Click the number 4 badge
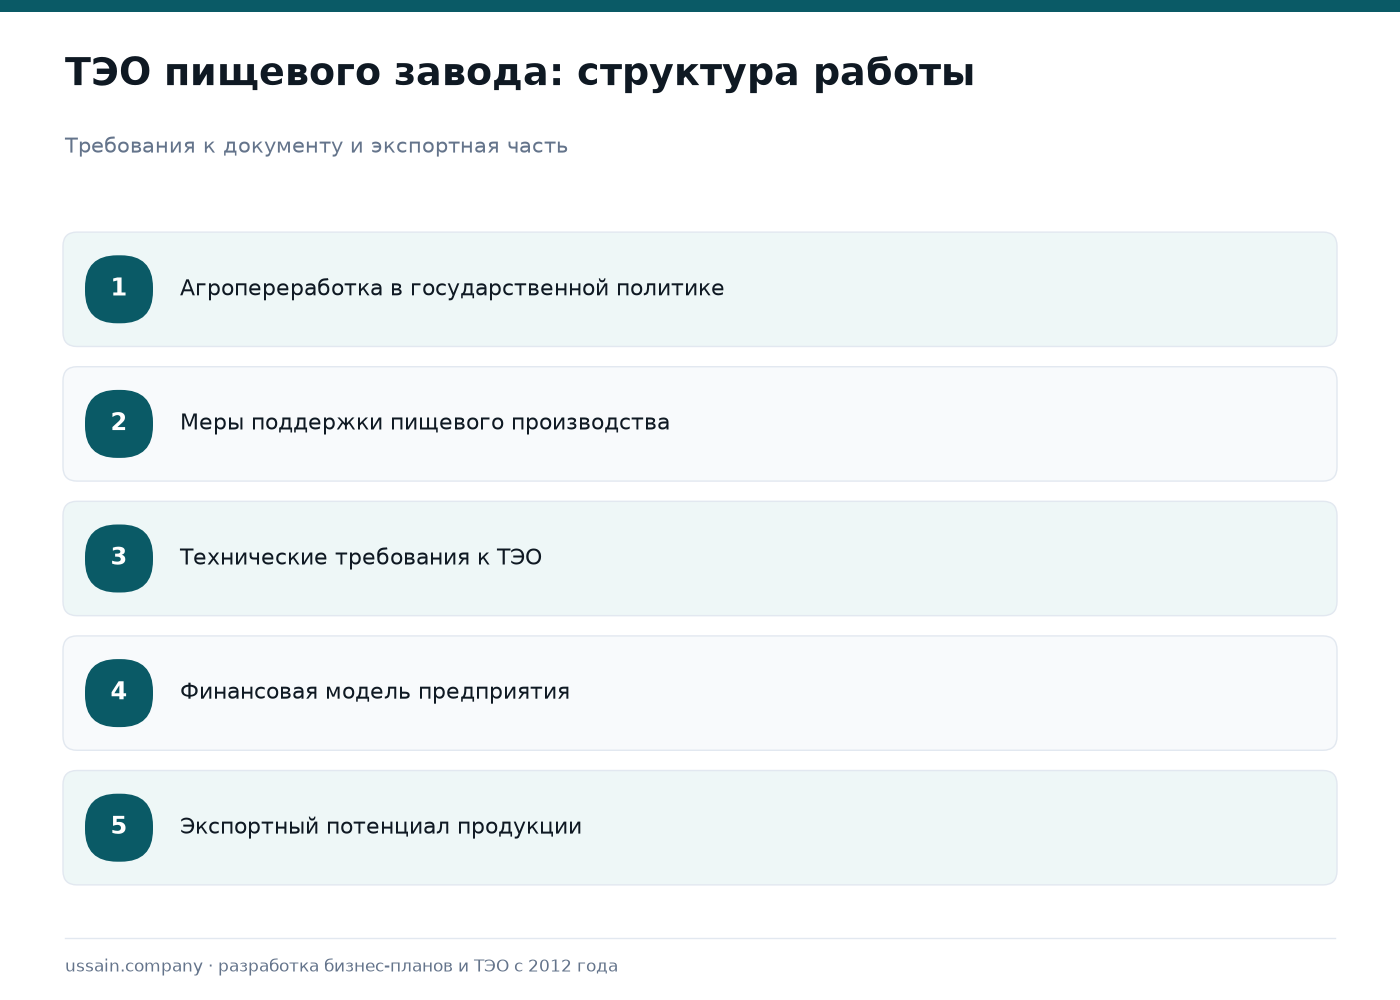The height and width of the screenshot is (1000, 1400). [x=119, y=693]
